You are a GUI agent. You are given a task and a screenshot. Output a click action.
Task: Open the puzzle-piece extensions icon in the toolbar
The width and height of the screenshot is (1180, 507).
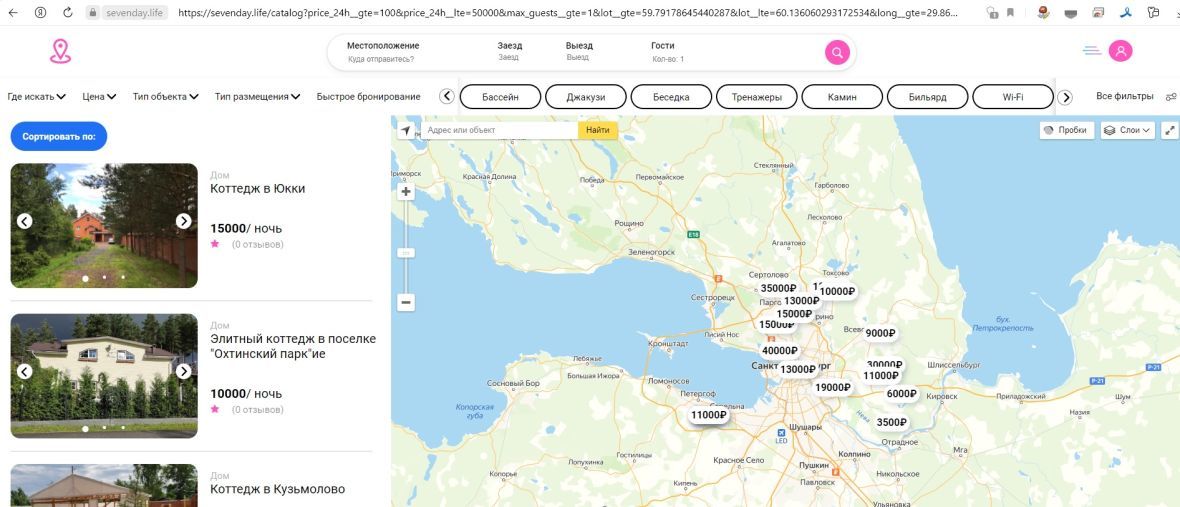1153,13
